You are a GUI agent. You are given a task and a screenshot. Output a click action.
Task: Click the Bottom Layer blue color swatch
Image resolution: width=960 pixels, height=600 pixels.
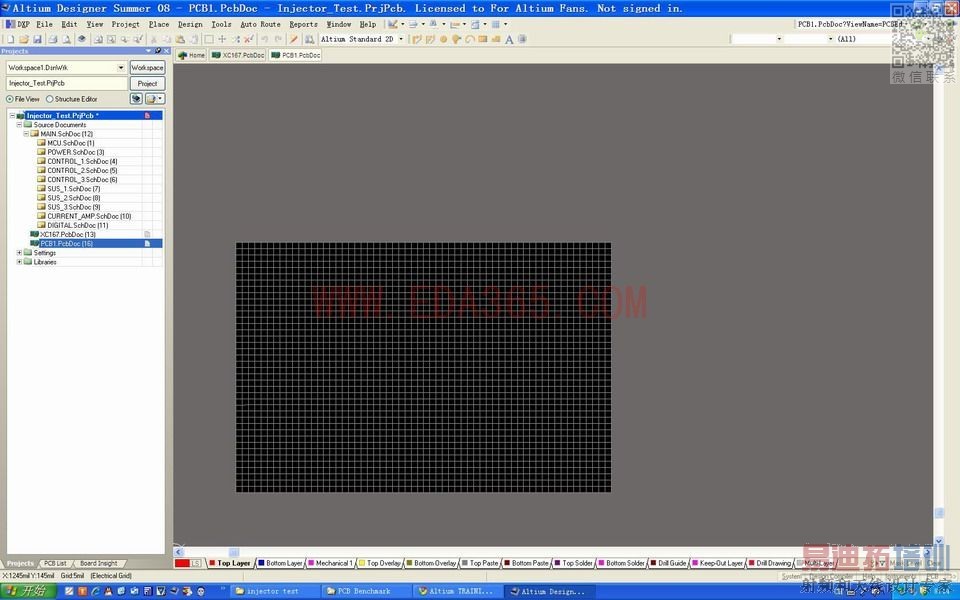(261, 563)
